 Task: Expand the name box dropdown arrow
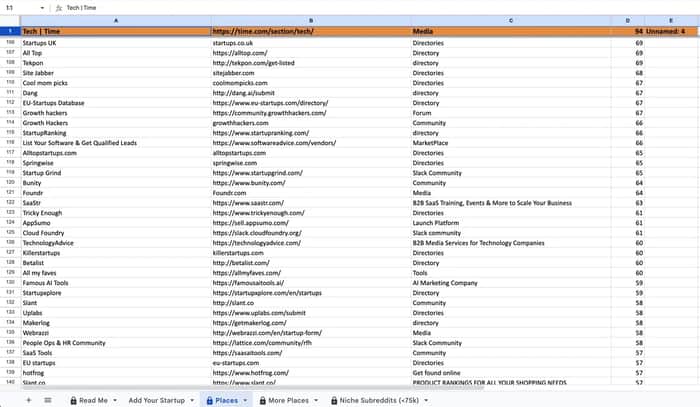coord(42,8)
